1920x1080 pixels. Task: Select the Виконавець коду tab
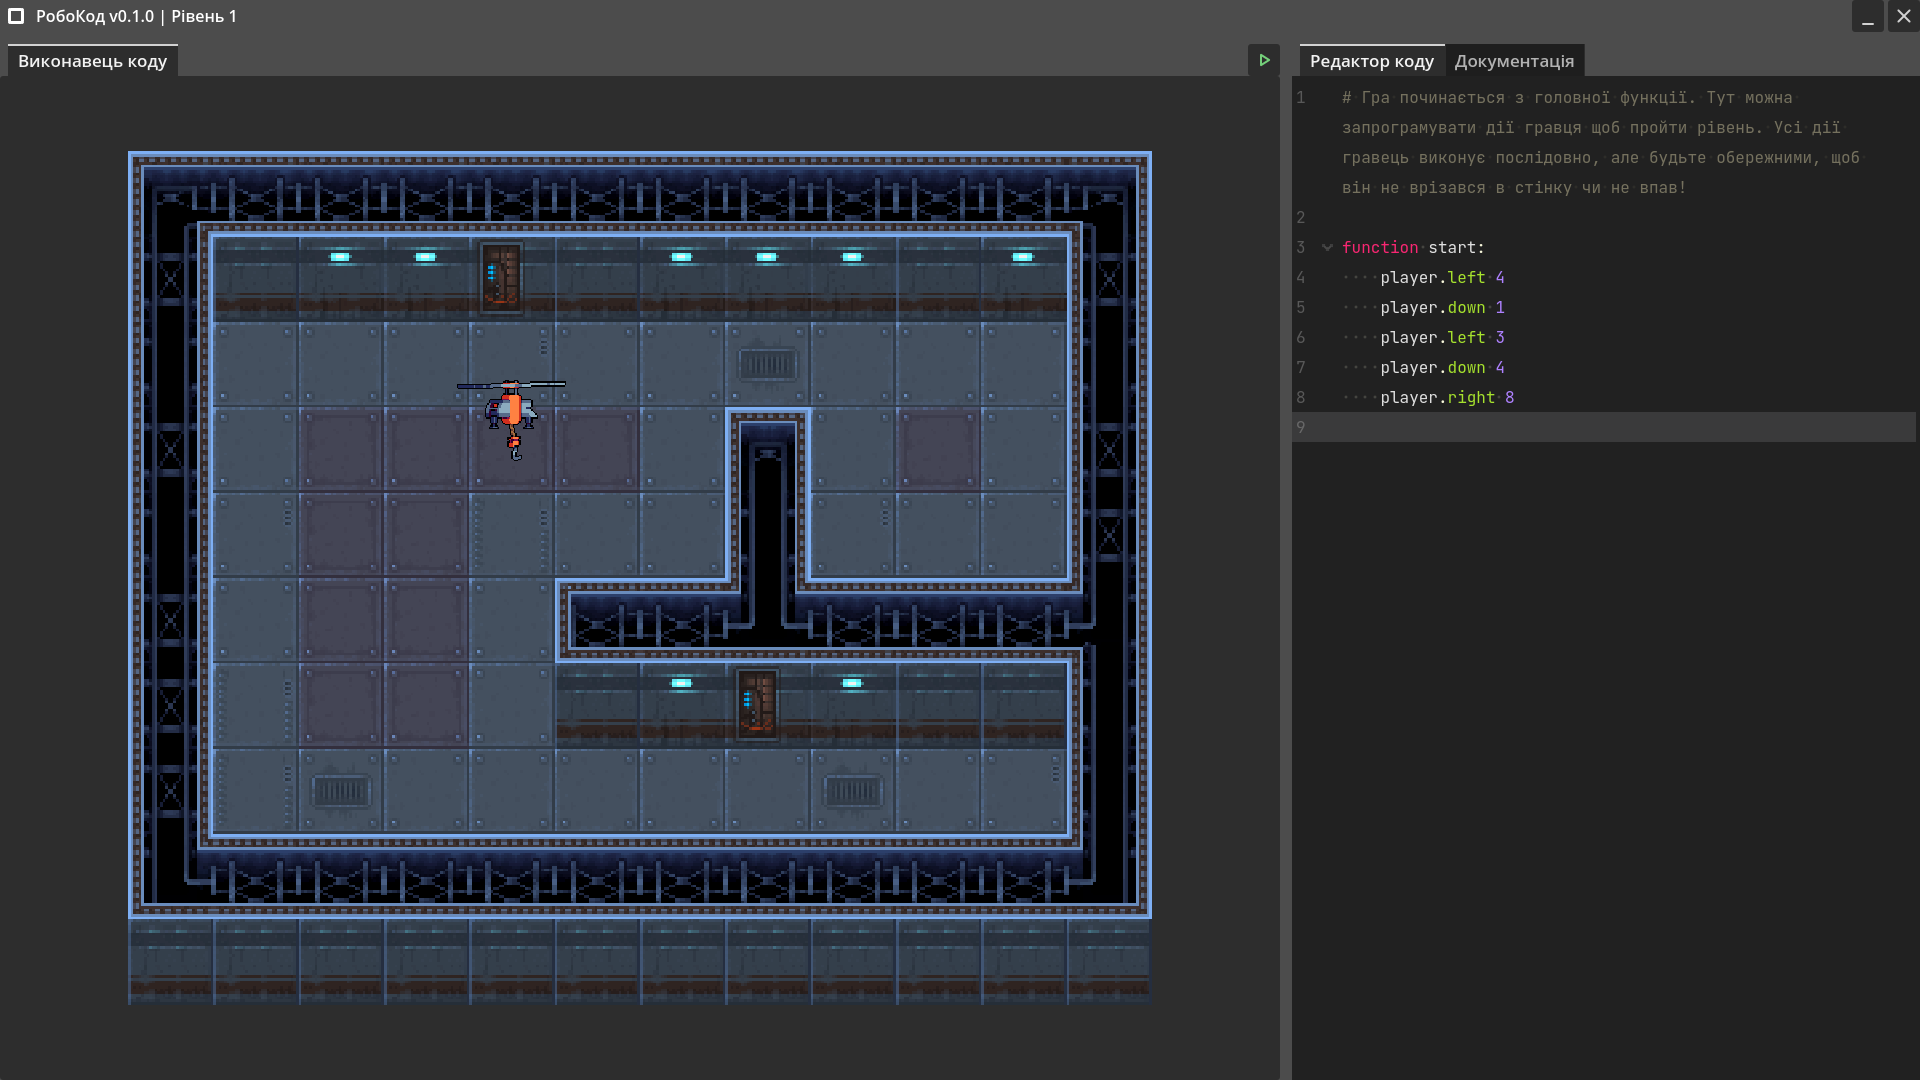pyautogui.click(x=92, y=61)
